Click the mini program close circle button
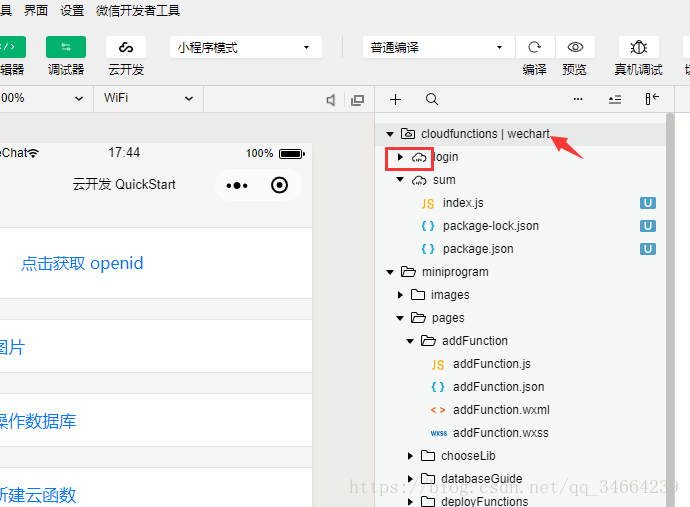The image size is (690, 507). 279,185
